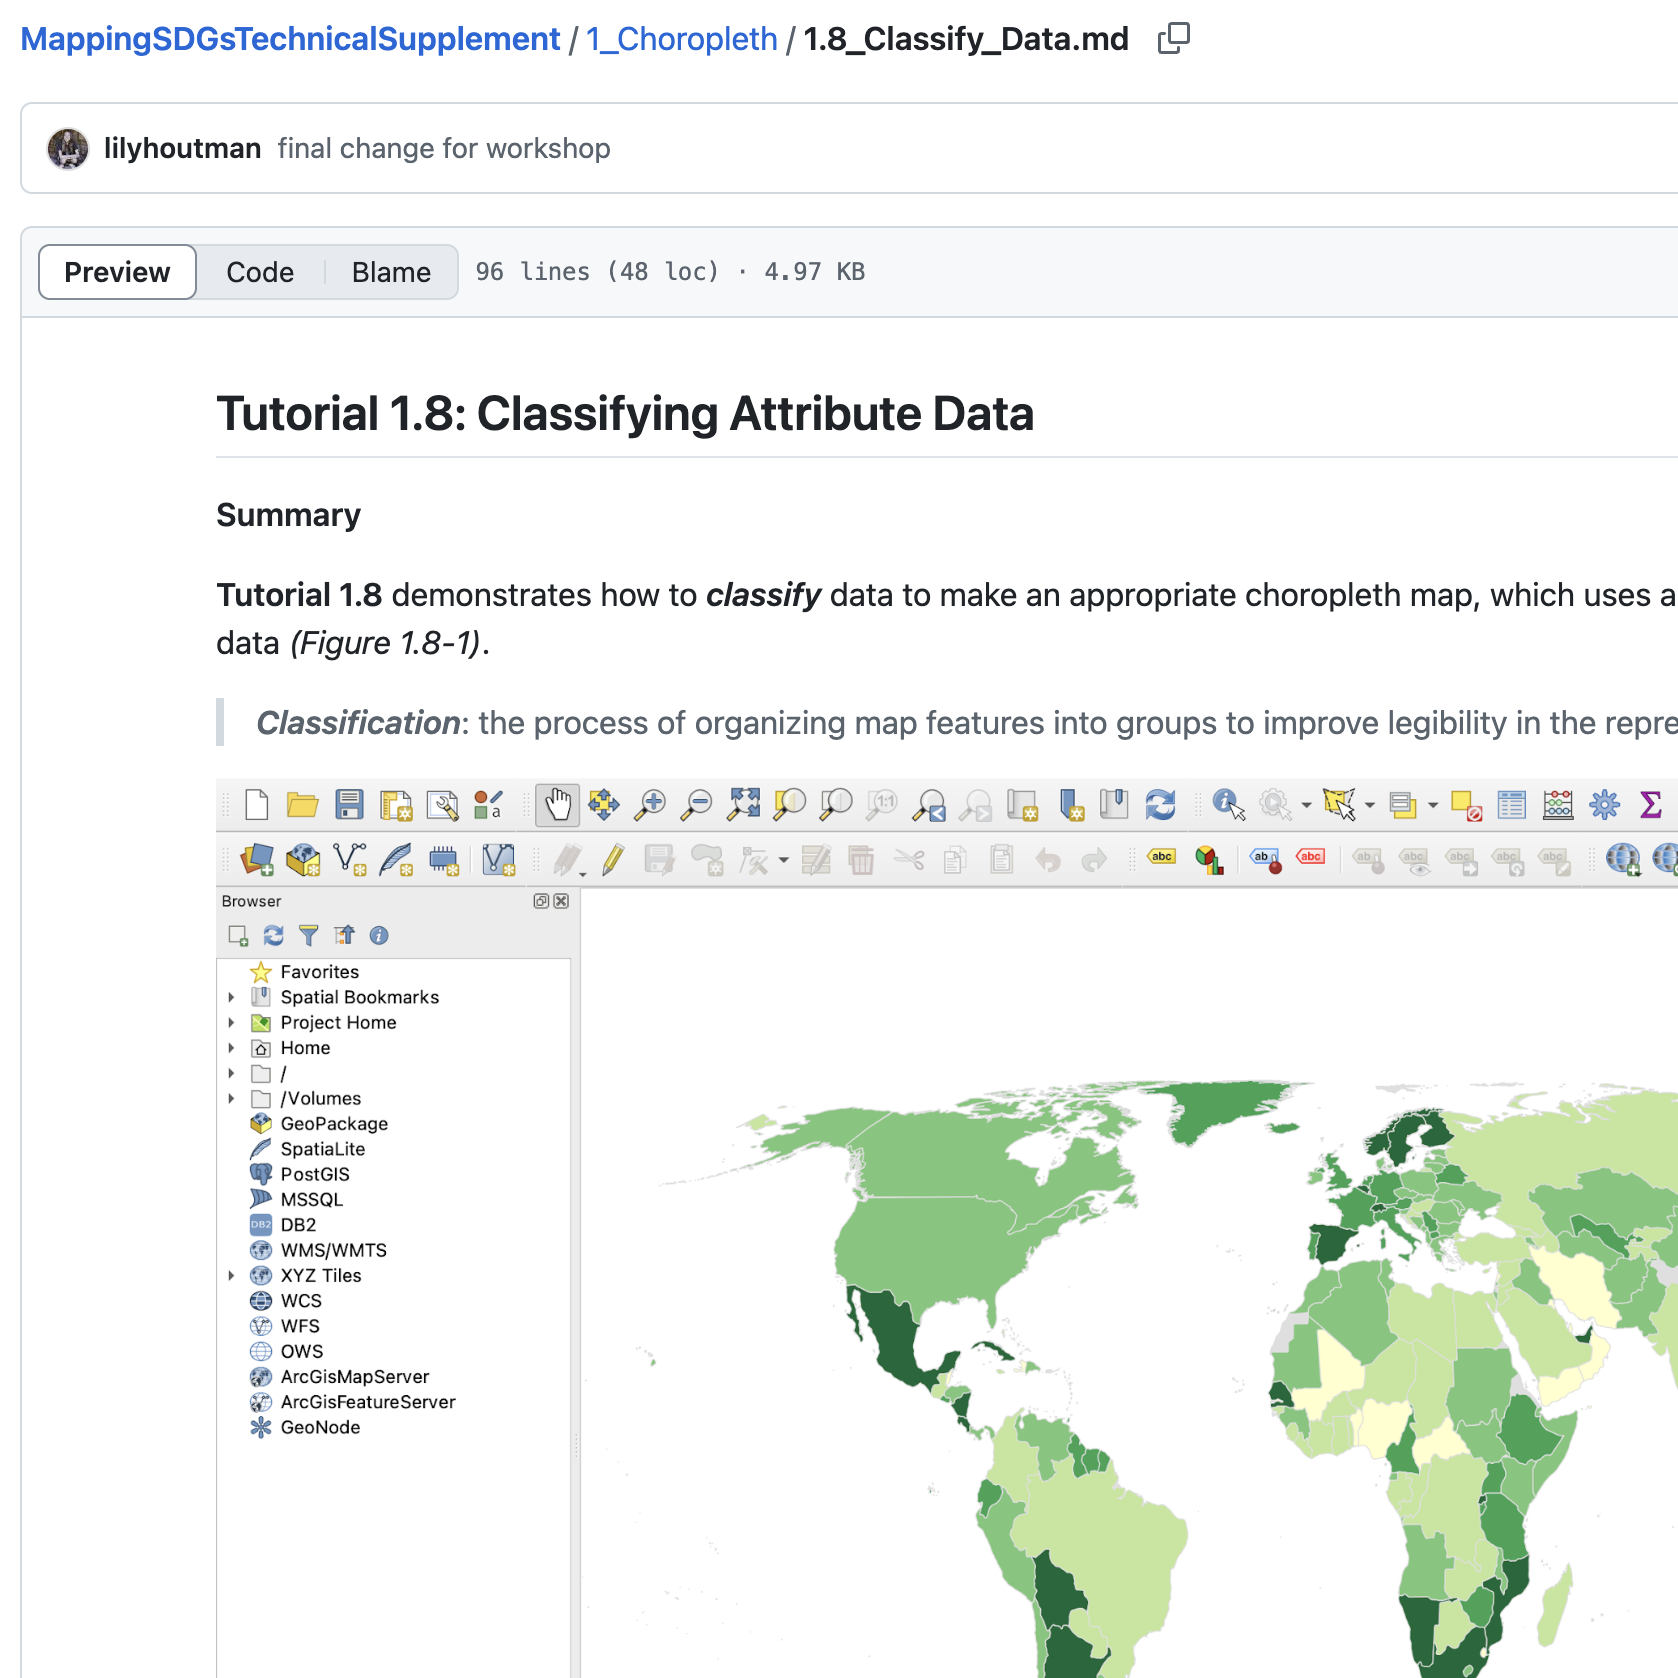Click the Browser panel float window button

click(x=541, y=901)
